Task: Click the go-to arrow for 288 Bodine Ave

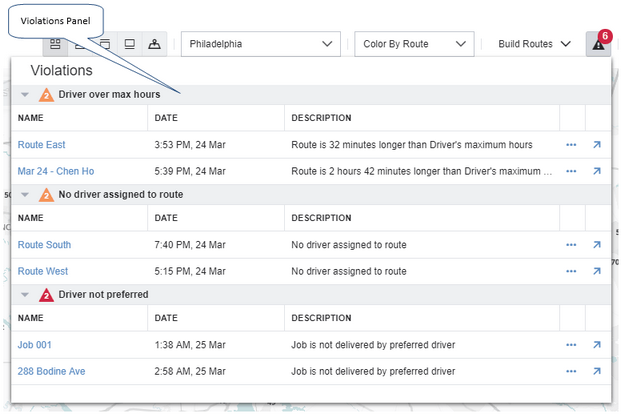Action: (x=597, y=371)
